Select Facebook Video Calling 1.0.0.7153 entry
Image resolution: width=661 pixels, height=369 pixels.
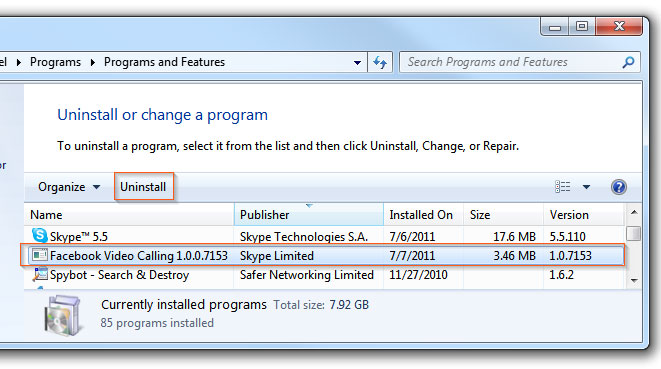coord(324,255)
